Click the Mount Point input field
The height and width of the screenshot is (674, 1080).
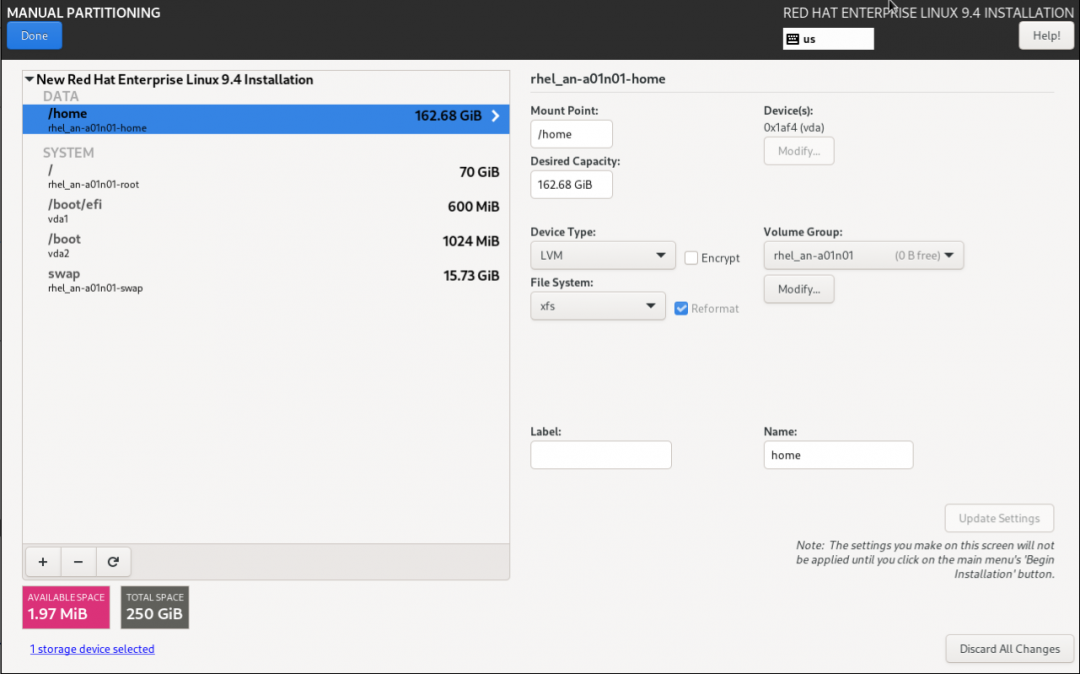pos(571,134)
